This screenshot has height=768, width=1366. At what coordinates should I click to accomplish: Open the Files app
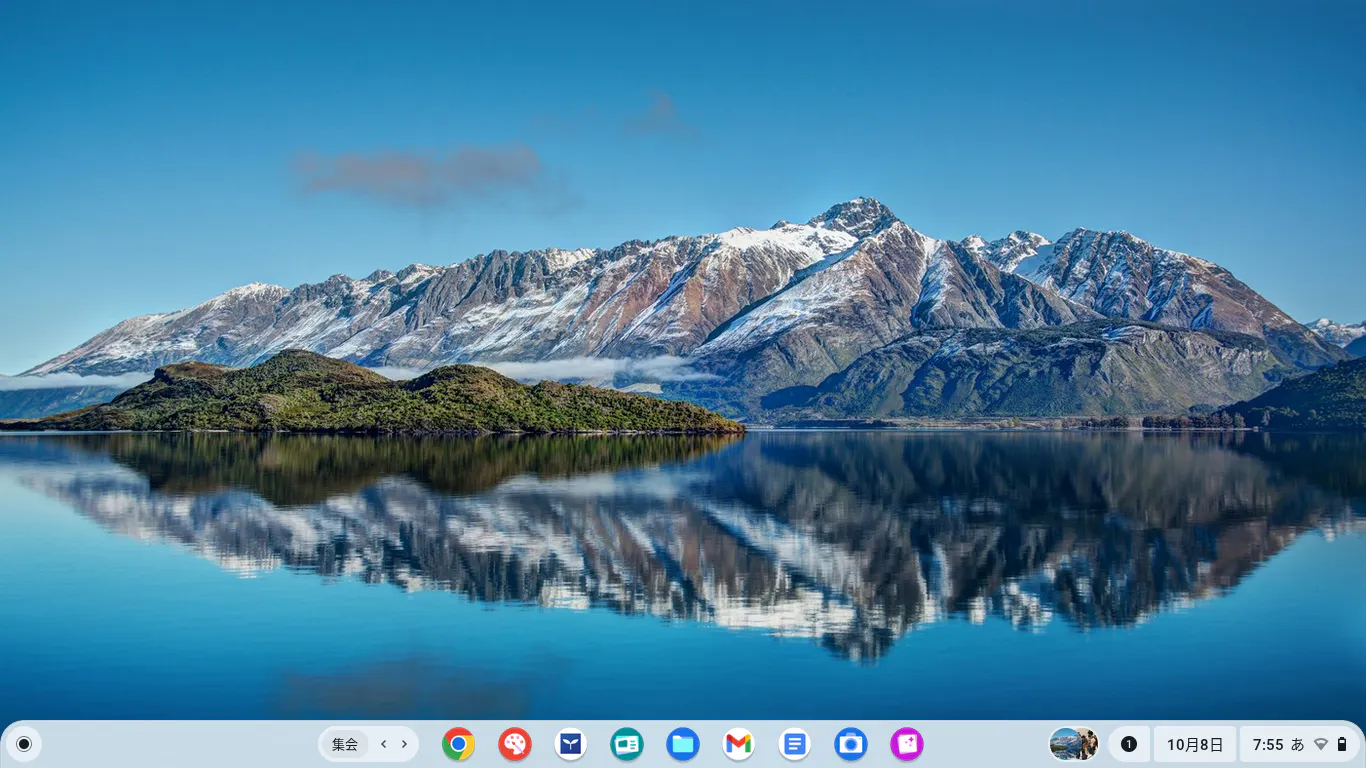point(683,744)
